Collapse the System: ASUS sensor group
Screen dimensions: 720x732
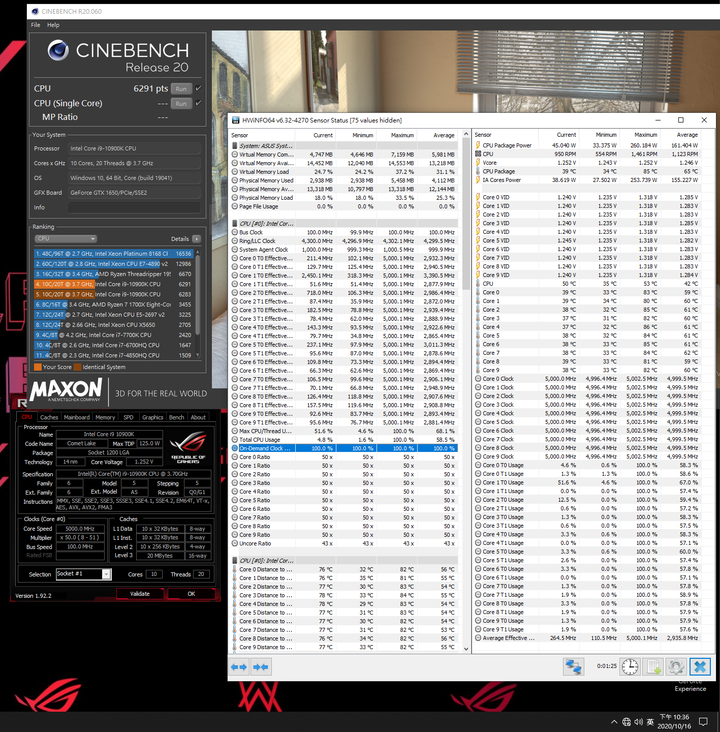(235, 146)
